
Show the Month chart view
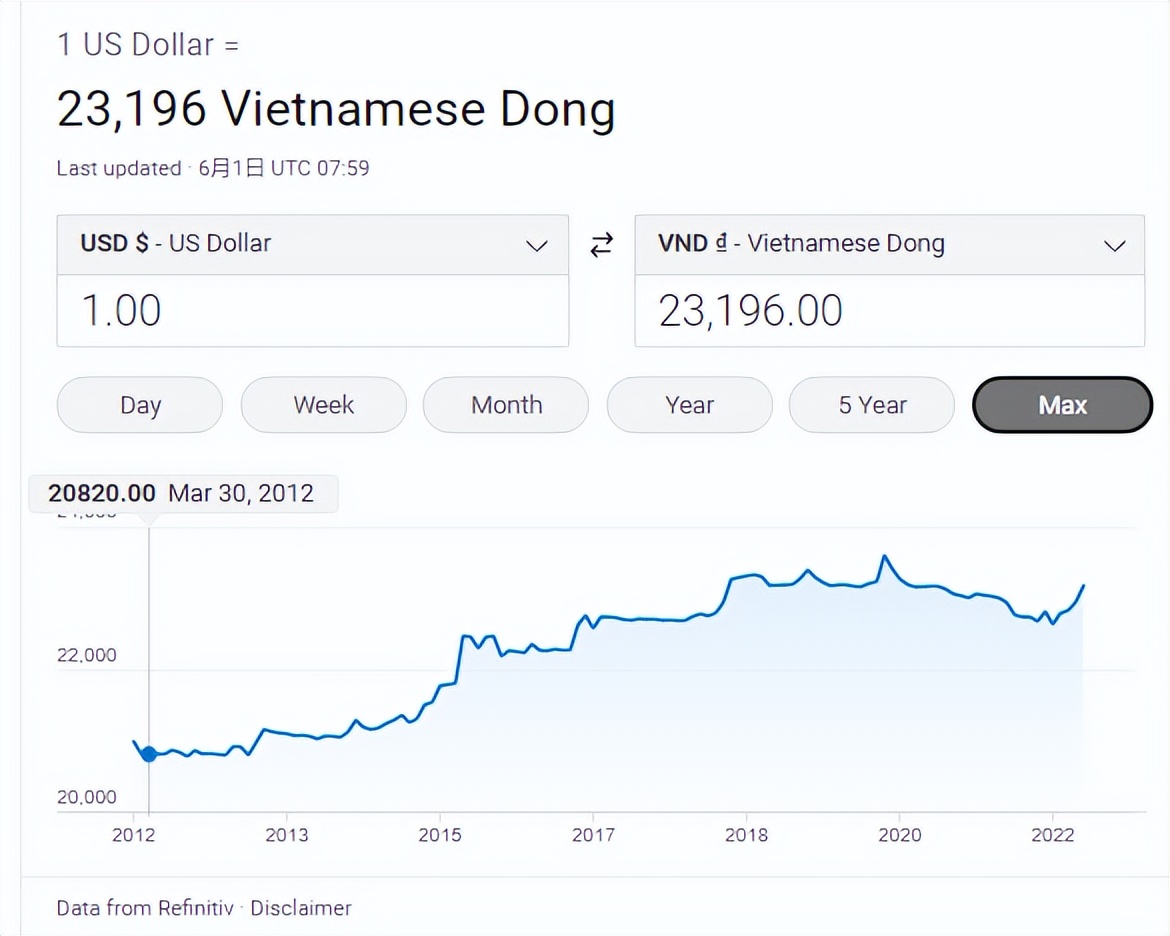pyautogui.click(x=506, y=405)
